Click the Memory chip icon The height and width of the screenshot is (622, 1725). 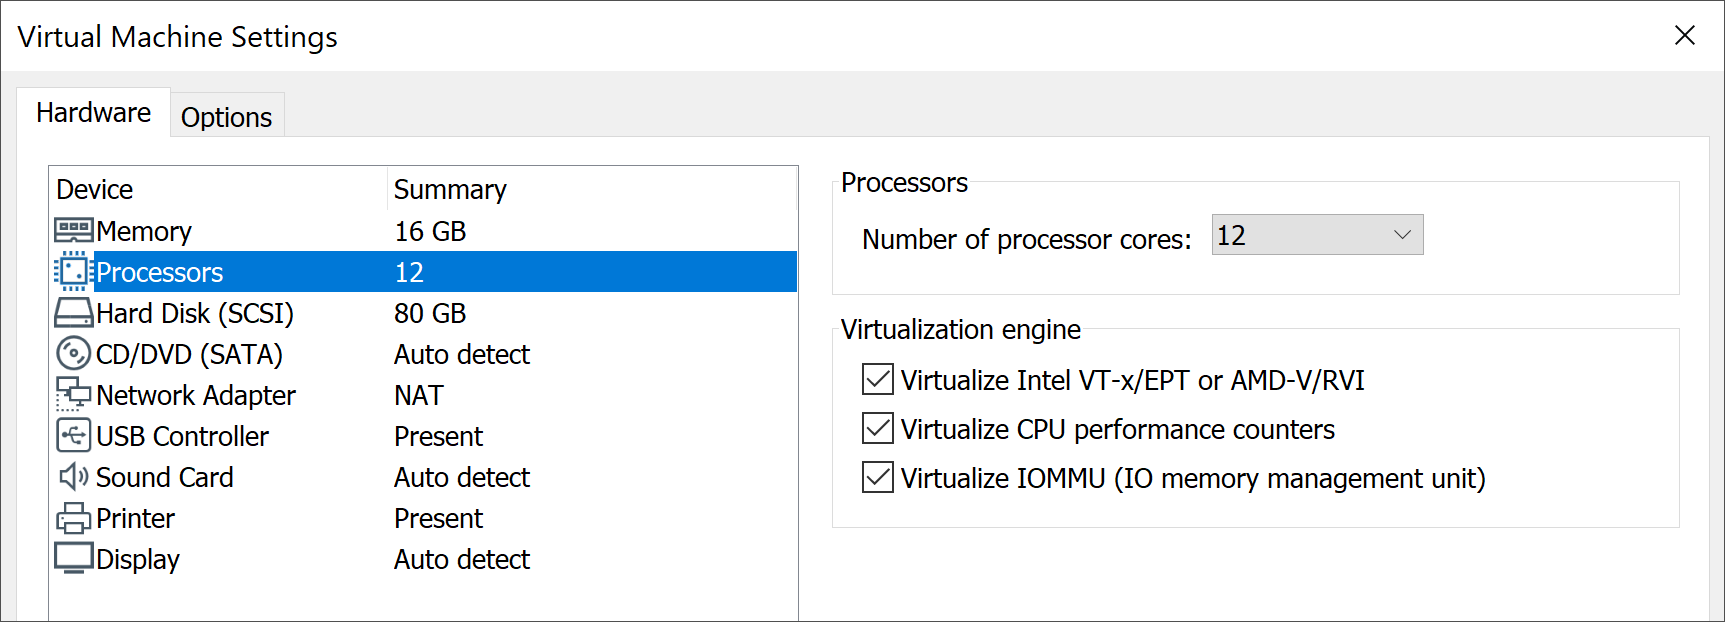74,231
